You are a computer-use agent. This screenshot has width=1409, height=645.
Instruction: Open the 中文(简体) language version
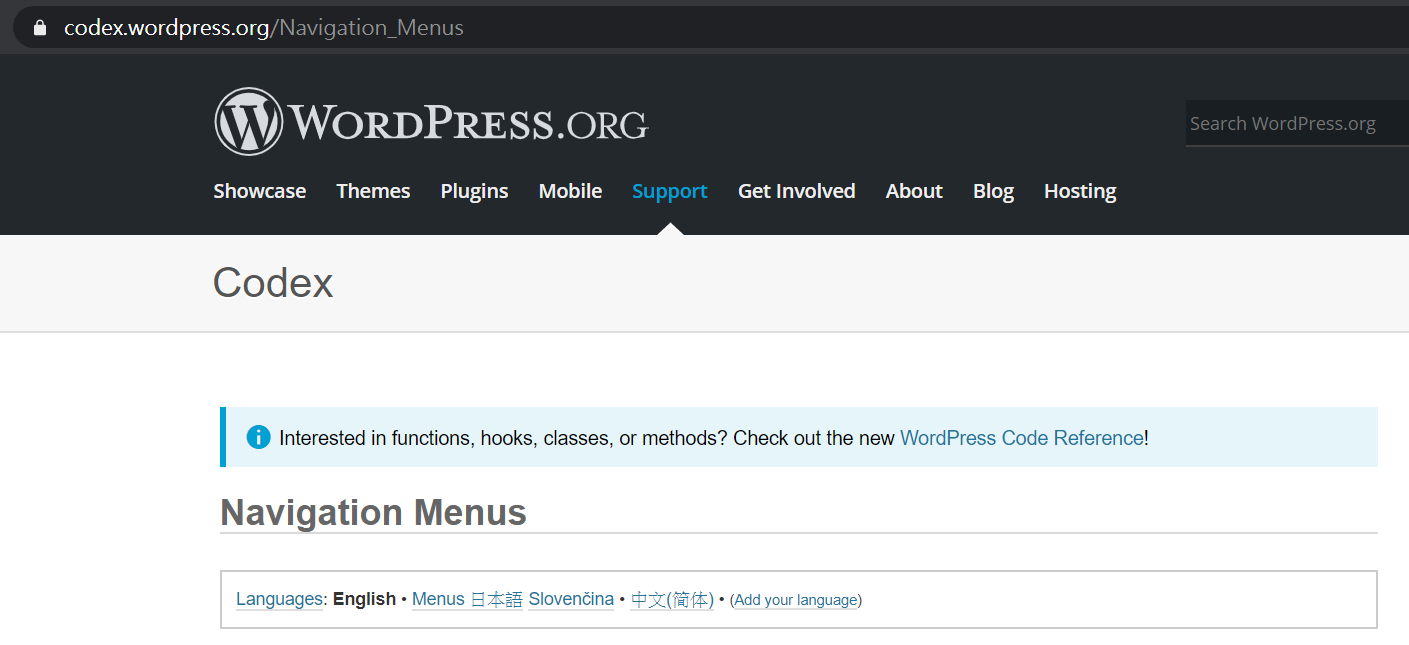tap(672, 600)
